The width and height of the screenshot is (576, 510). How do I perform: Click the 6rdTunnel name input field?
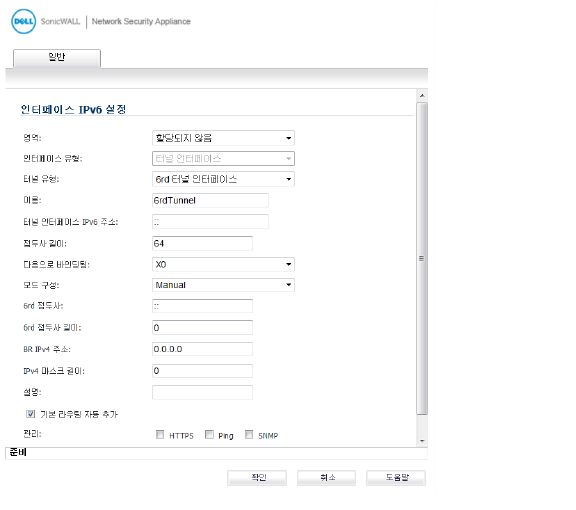tap(210, 201)
